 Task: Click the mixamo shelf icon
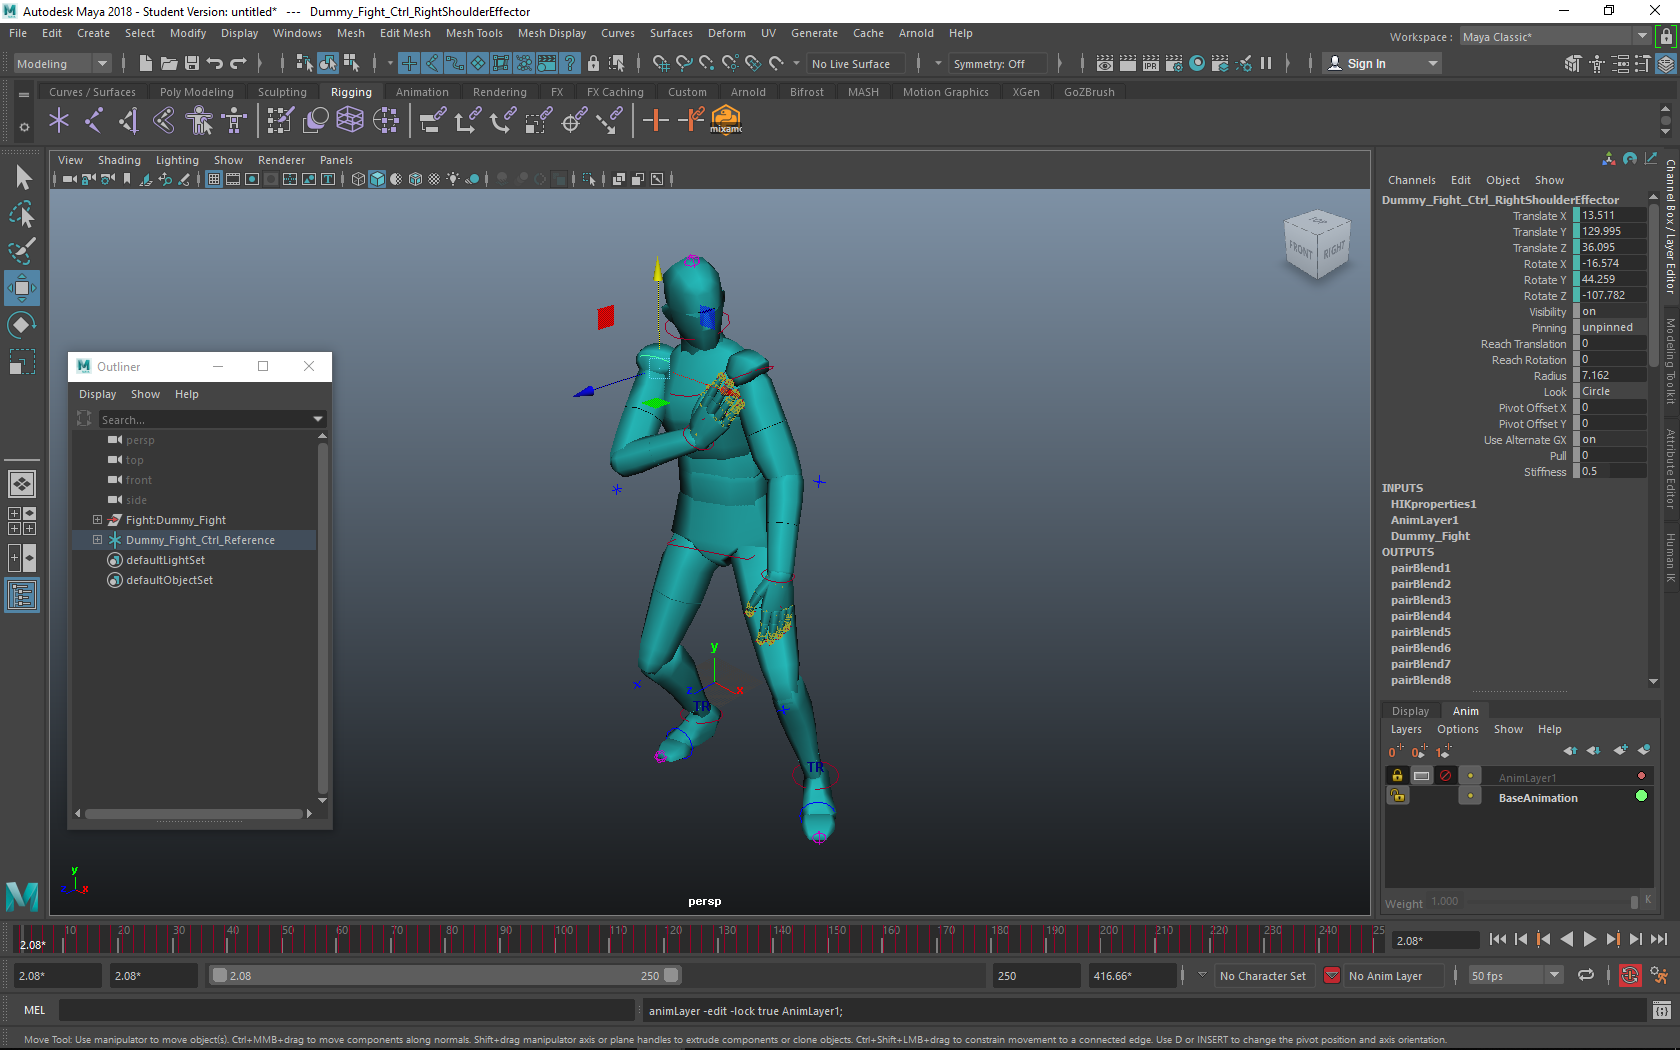726,121
